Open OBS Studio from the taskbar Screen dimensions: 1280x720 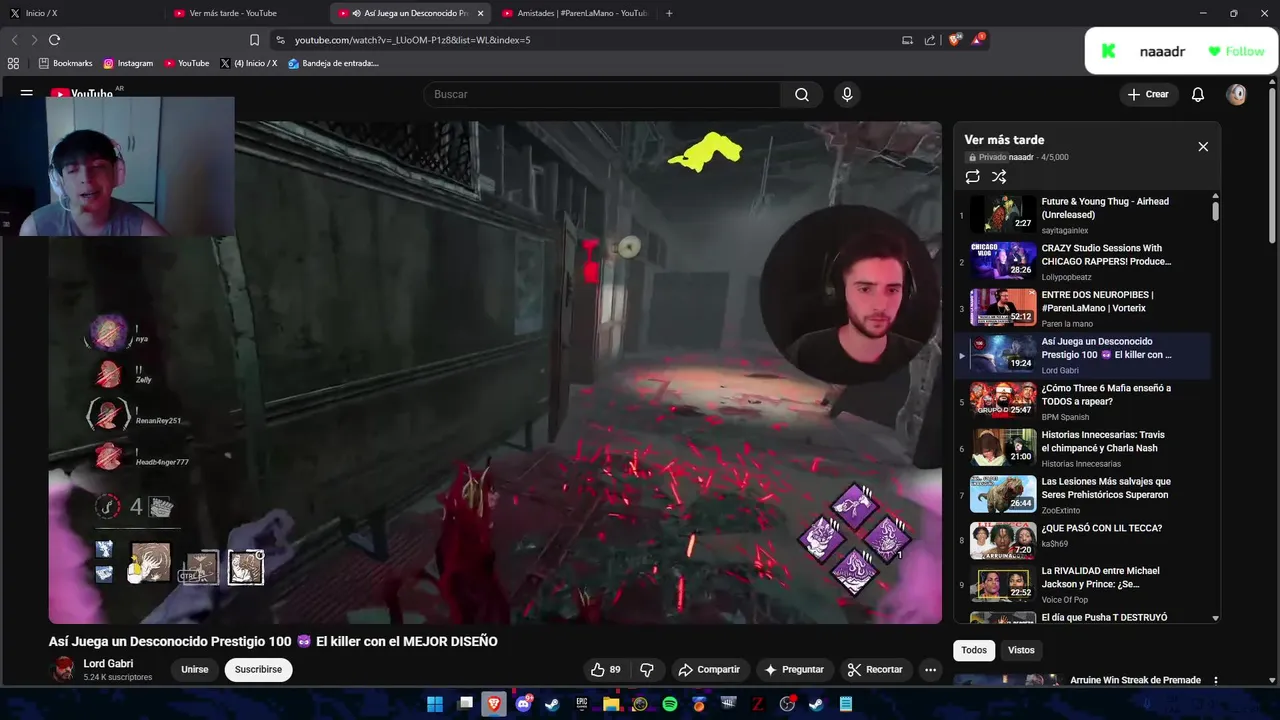click(x=787, y=704)
